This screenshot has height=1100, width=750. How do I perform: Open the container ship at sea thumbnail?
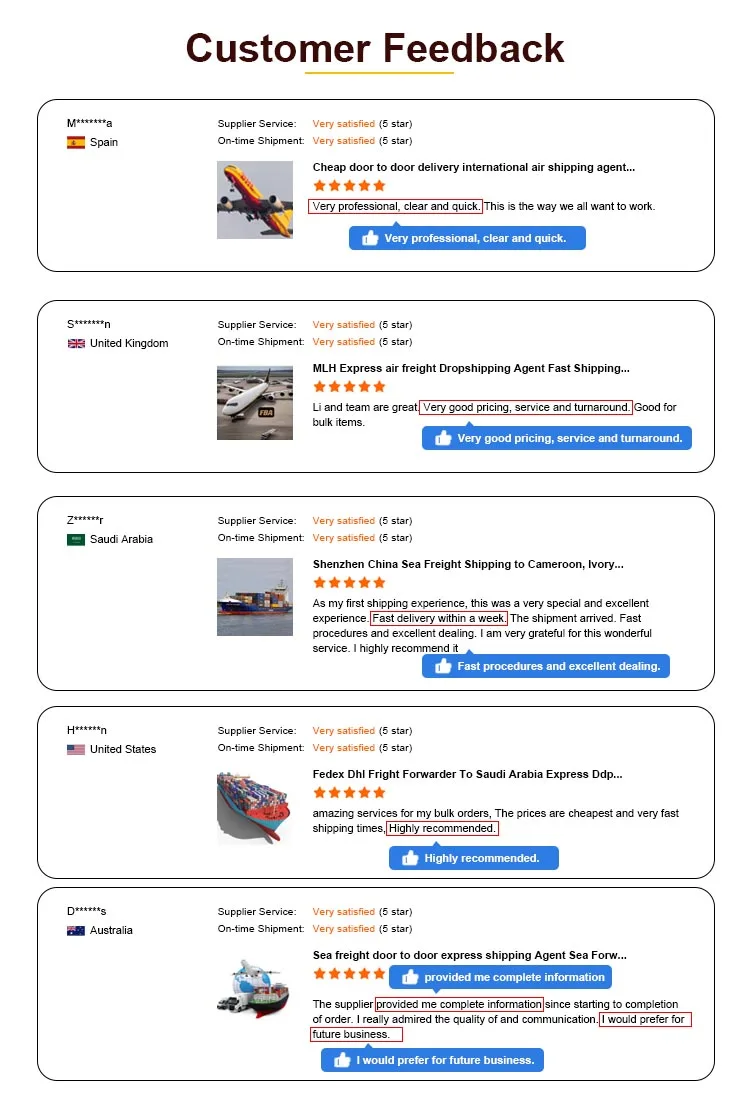(255, 597)
